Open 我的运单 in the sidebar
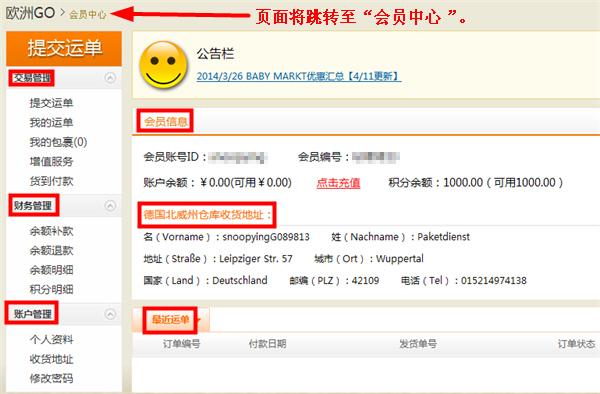Image resolution: width=600 pixels, height=394 pixels. (51, 122)
